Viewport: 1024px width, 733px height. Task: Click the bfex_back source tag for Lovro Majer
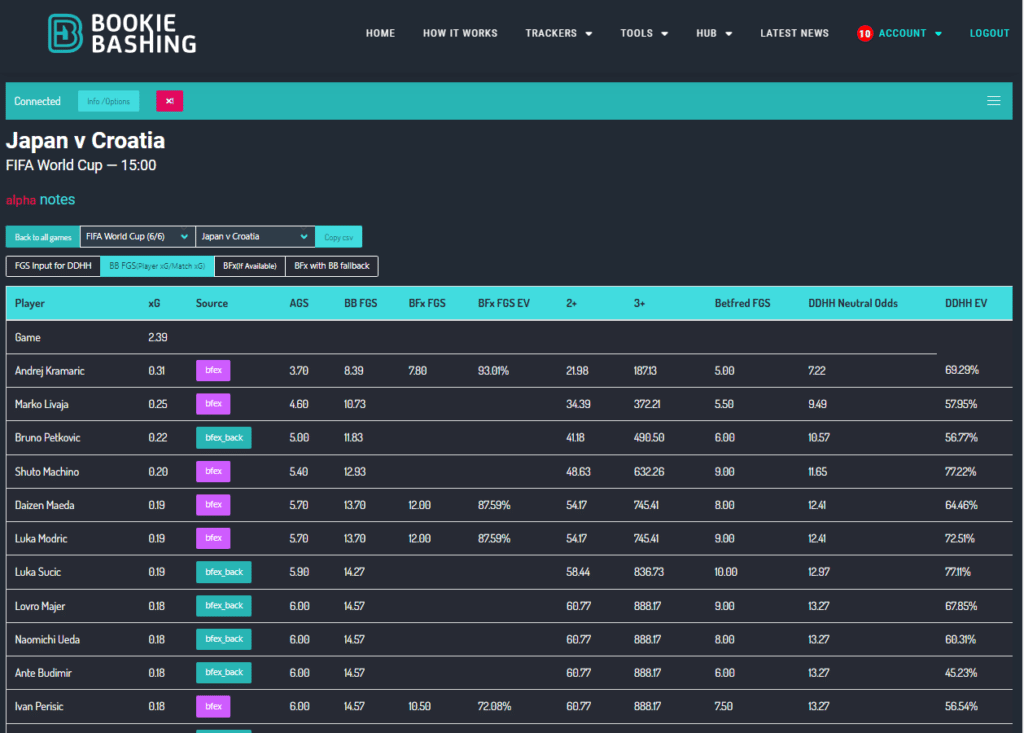click(223, 605)
